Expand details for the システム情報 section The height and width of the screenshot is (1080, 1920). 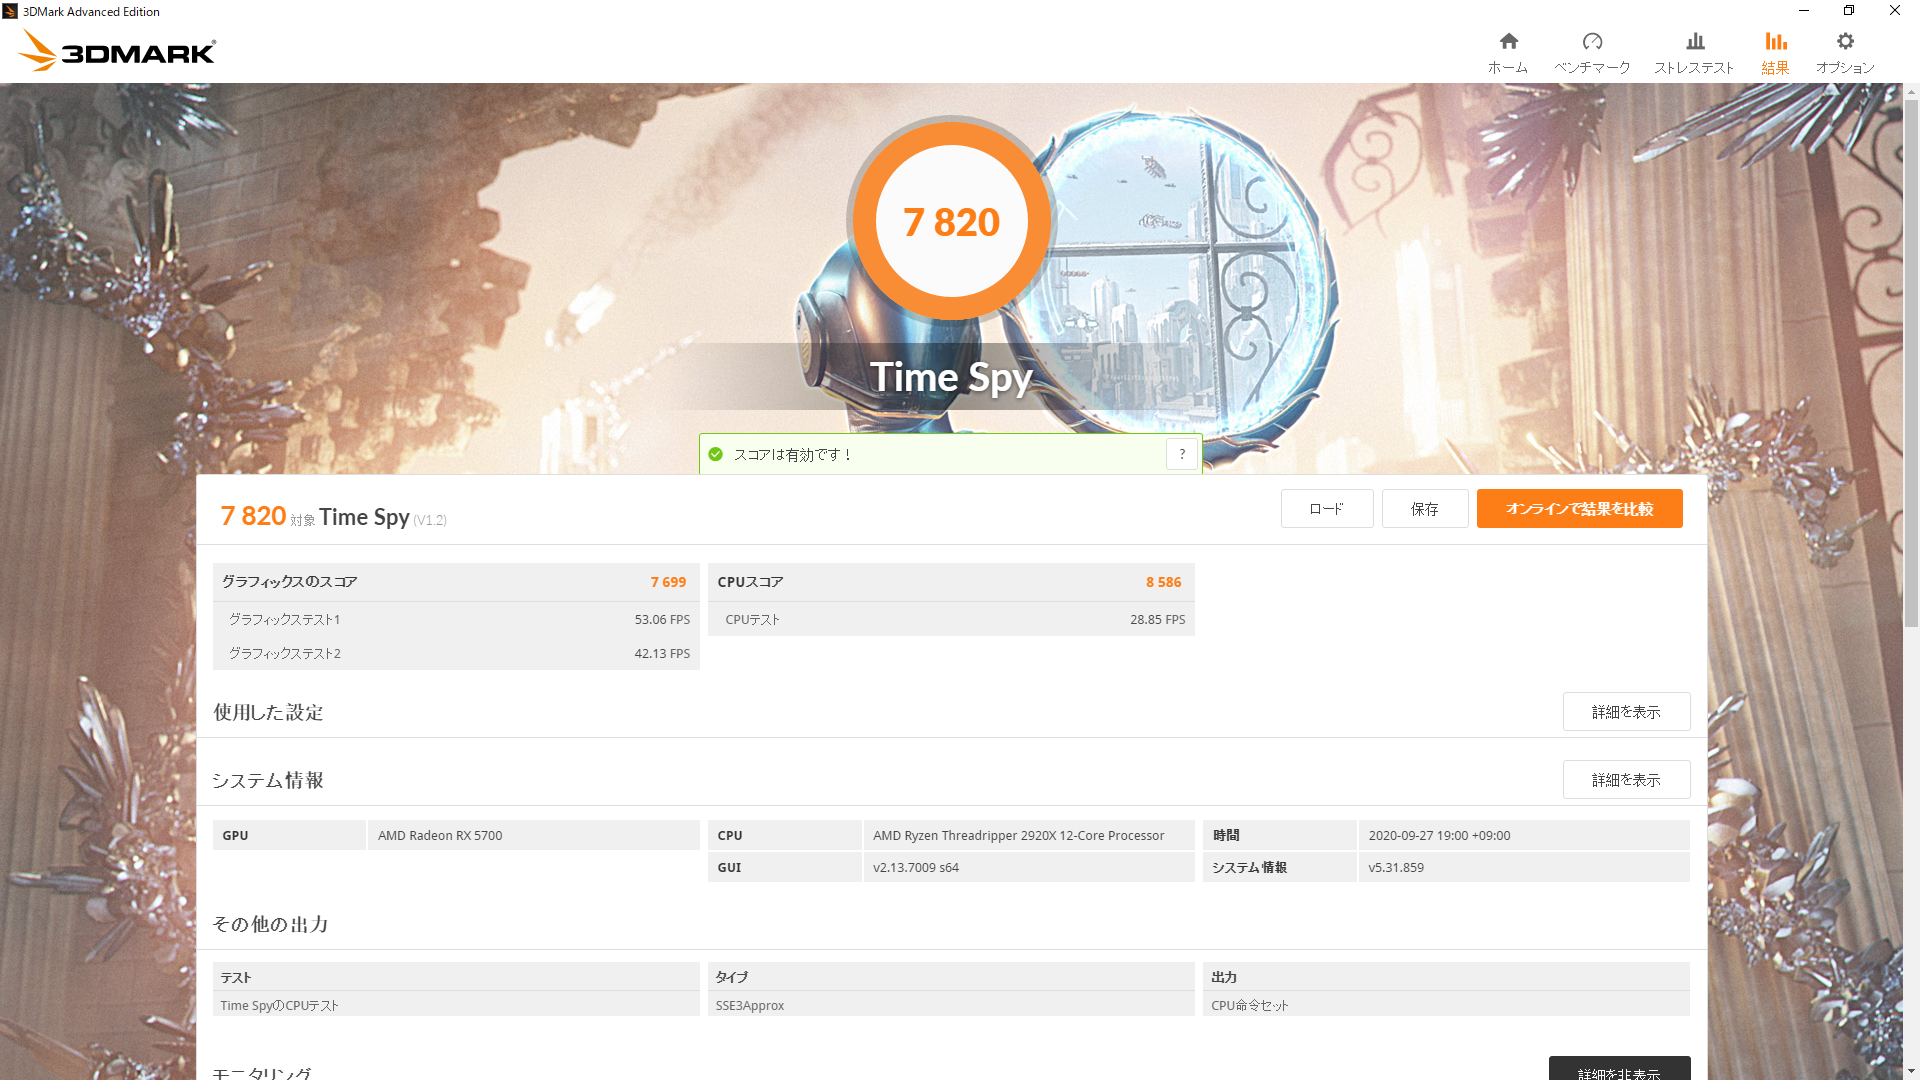point(1625,780)
